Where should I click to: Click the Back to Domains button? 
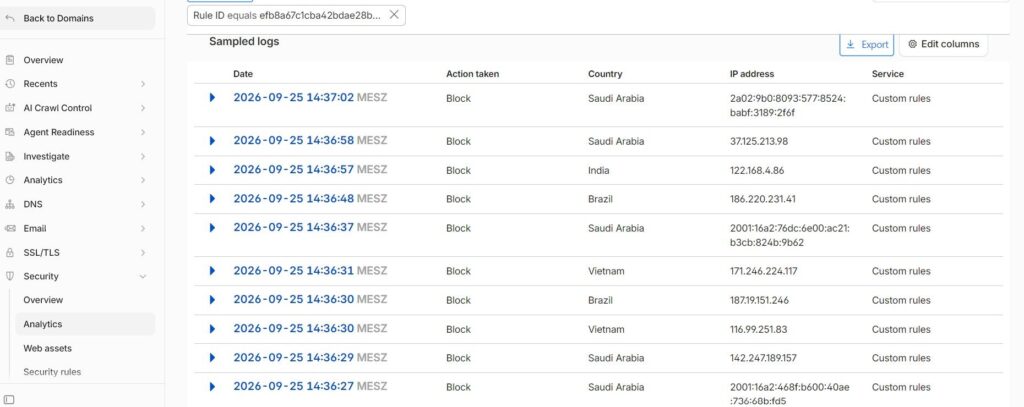pos(78,18)
